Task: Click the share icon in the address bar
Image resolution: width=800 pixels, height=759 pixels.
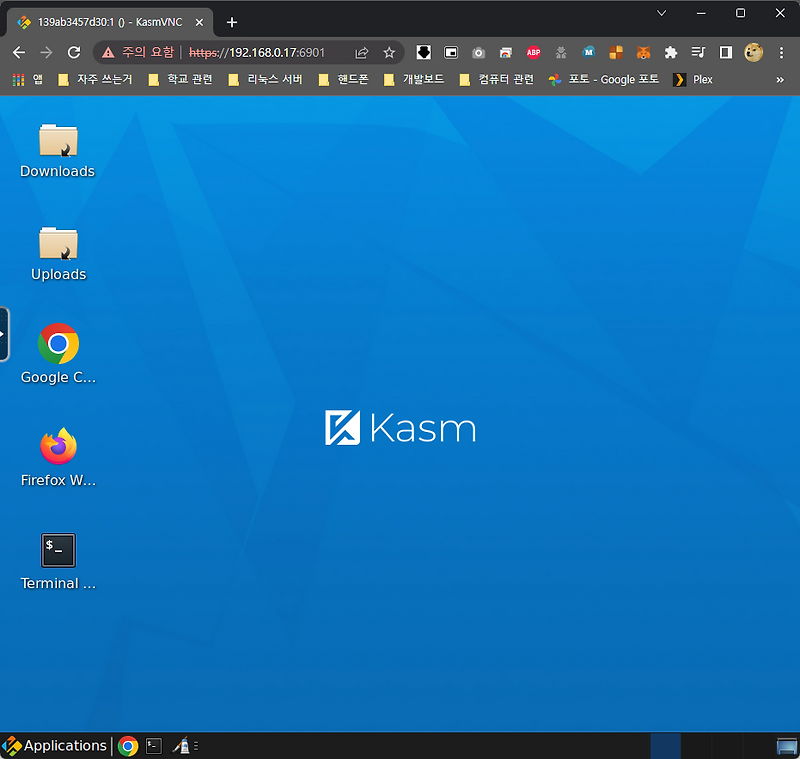Action: pyautogui.click(x=360, y=52)
